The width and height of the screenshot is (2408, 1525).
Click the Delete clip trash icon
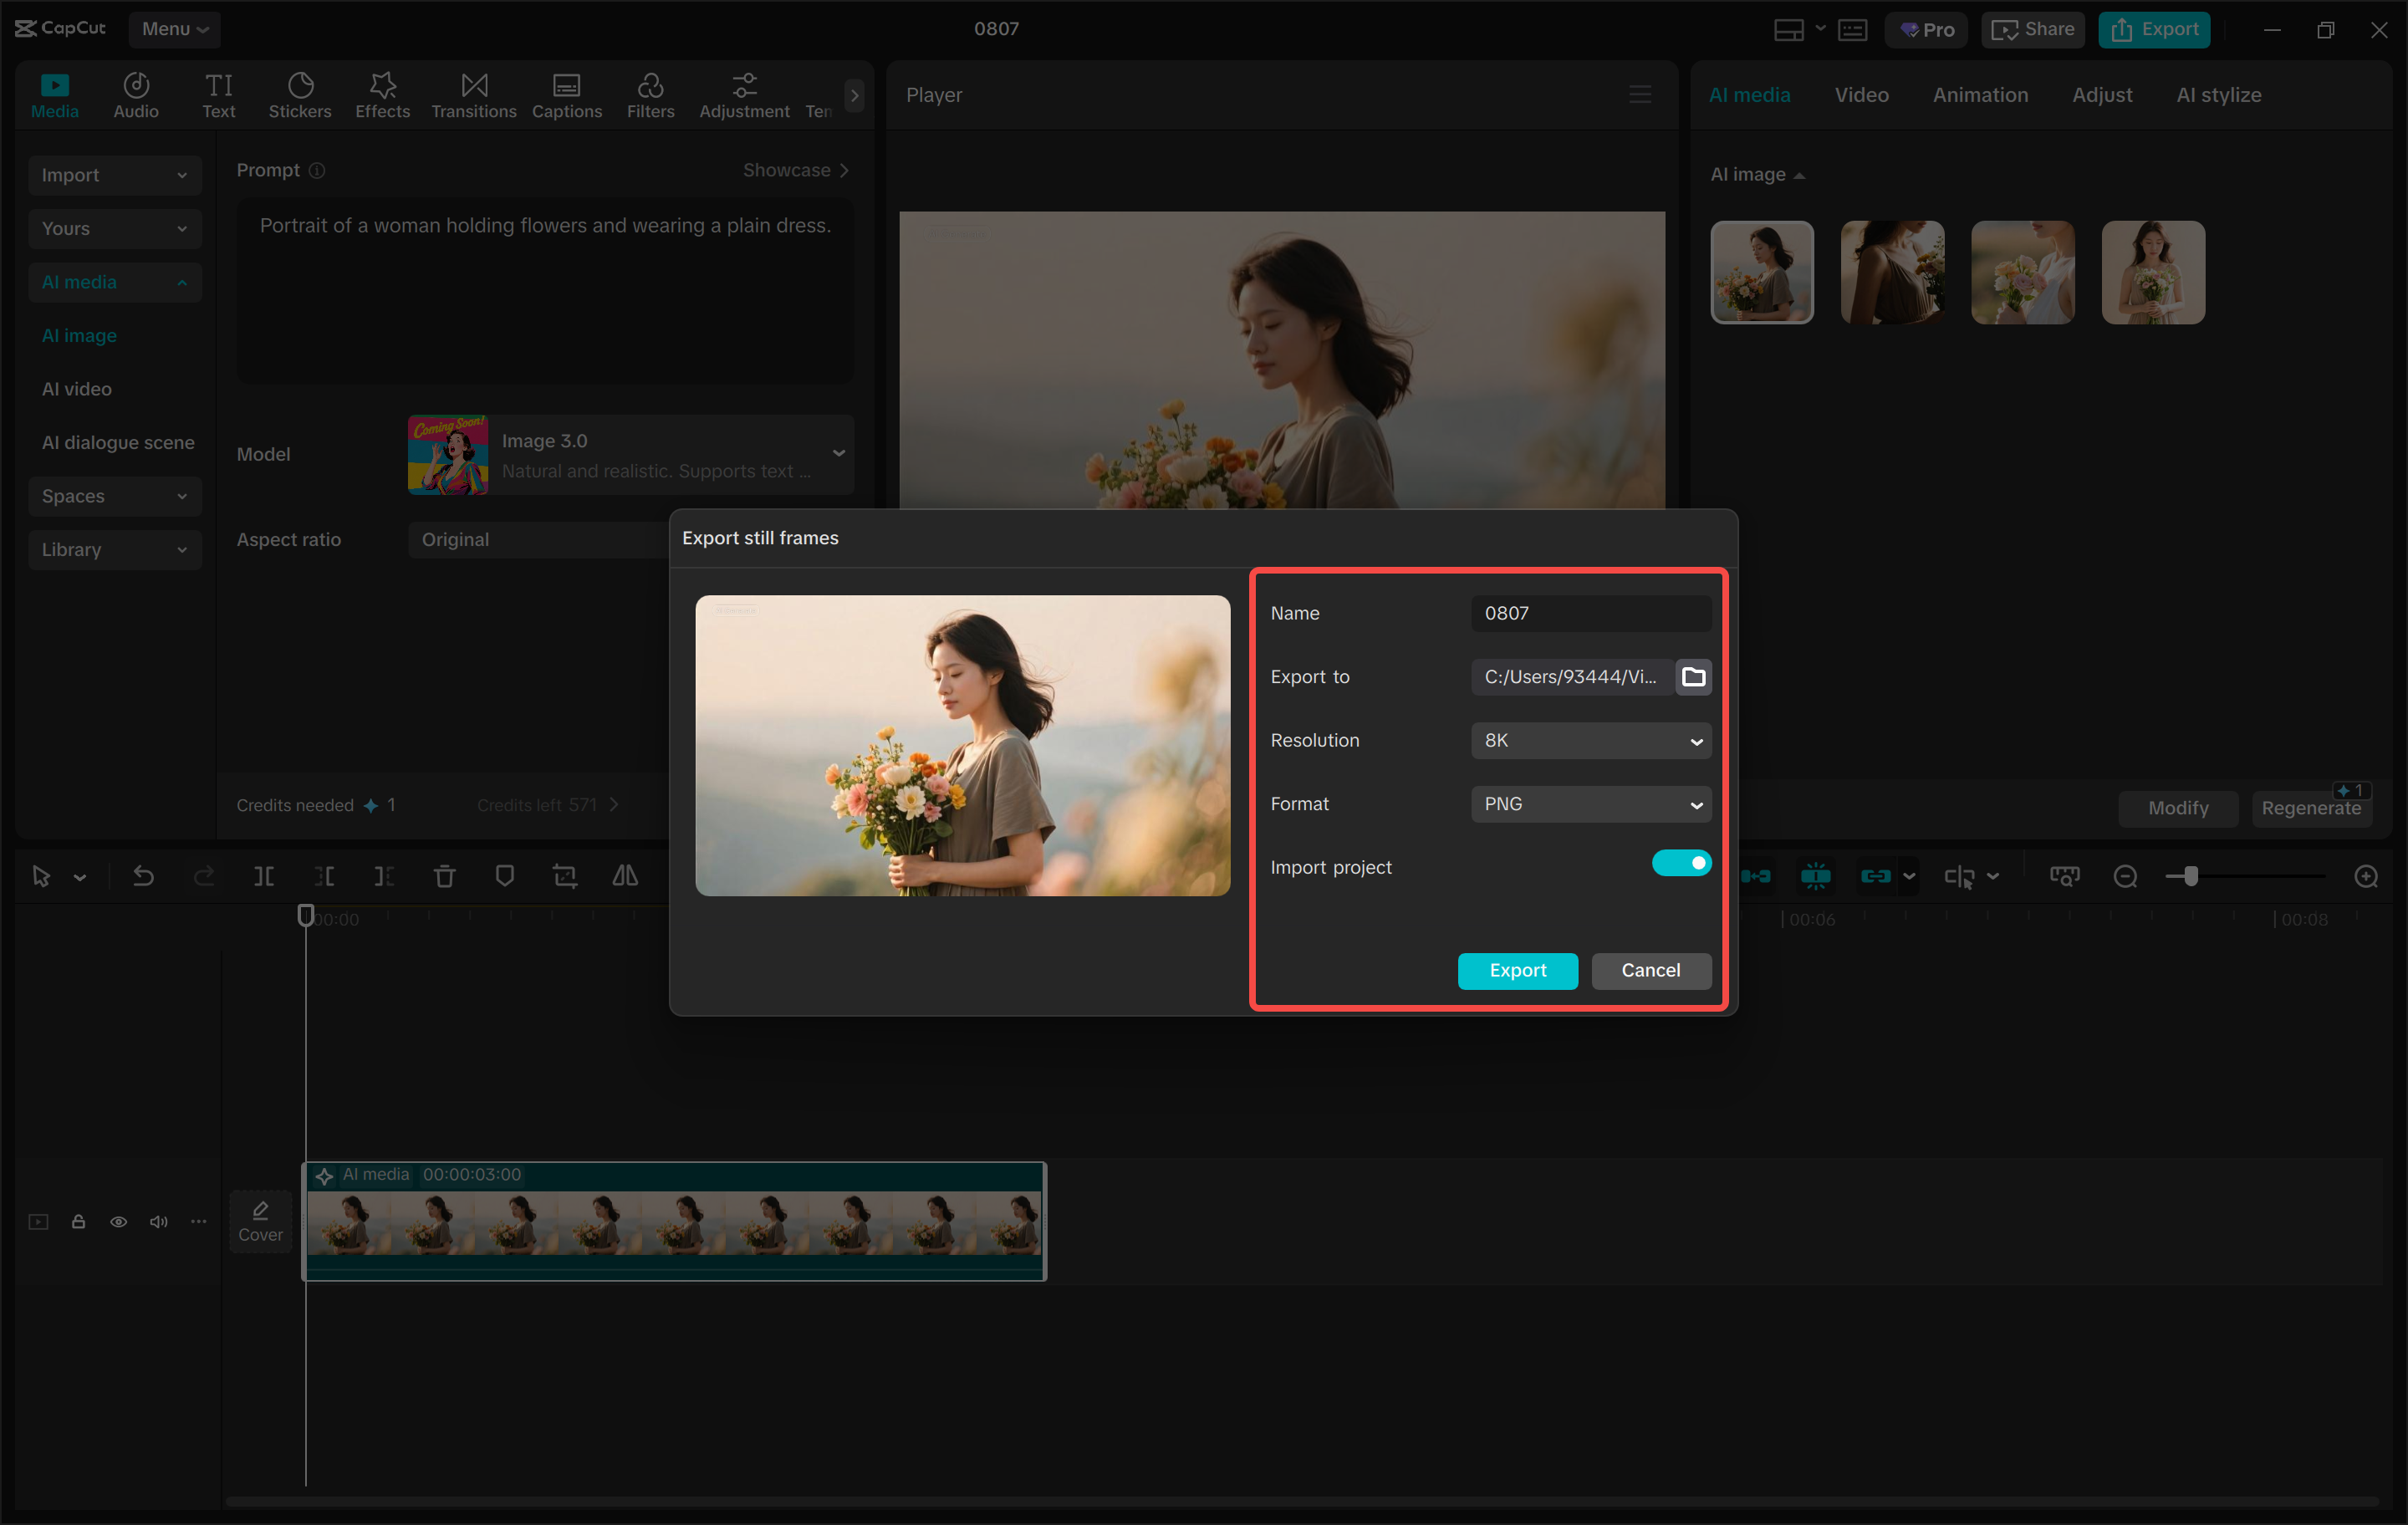[444, 875]
